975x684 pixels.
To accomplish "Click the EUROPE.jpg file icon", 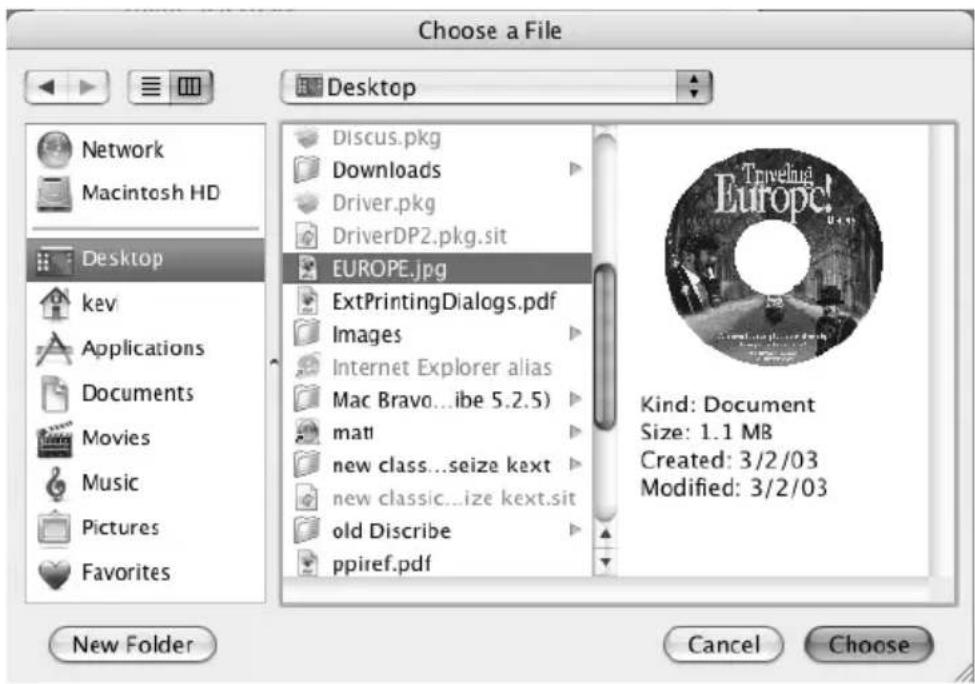I will coord(307,269).
